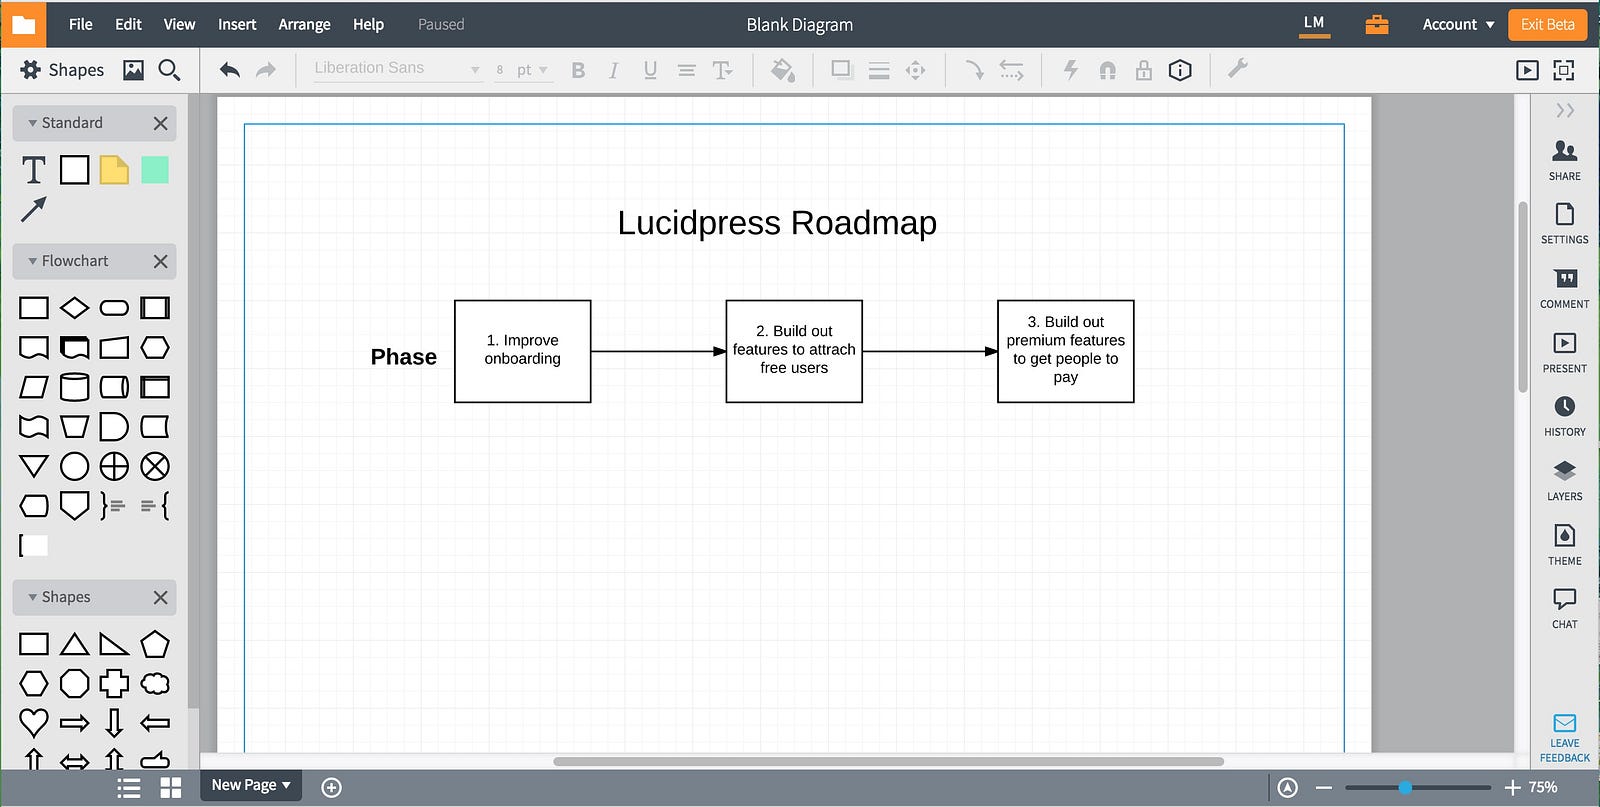Open the Arrange menu

(304, 24)
